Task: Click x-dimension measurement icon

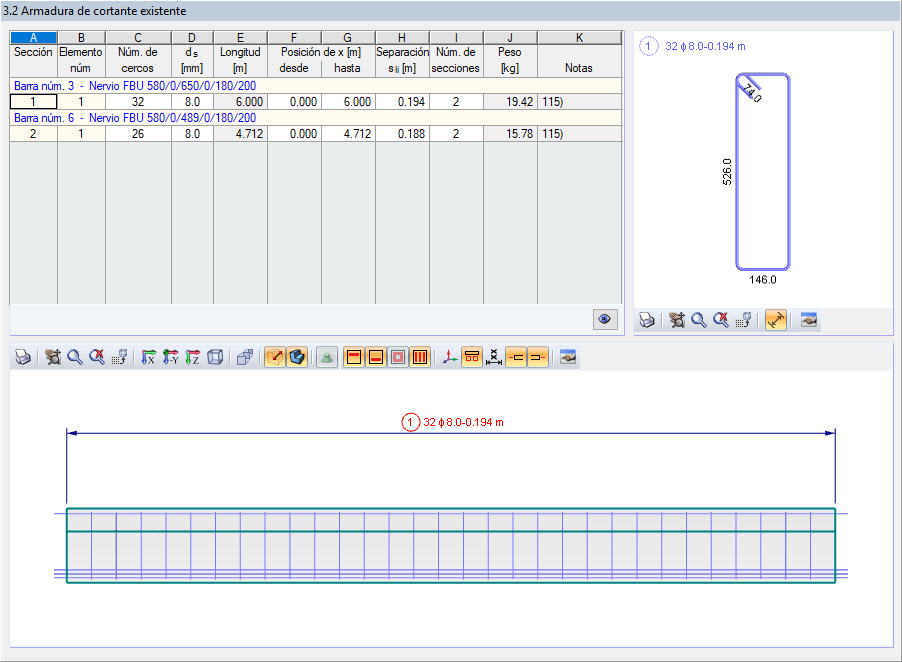Action: [x=494, y=357]
